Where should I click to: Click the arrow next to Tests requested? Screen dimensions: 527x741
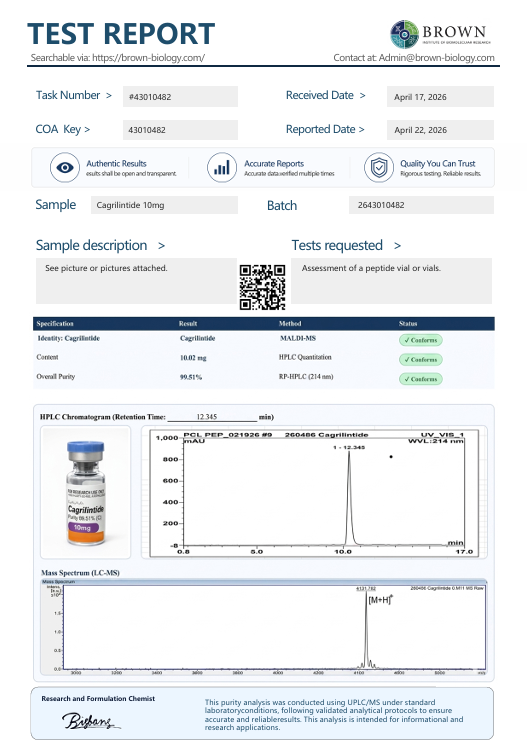pos(397,246)
